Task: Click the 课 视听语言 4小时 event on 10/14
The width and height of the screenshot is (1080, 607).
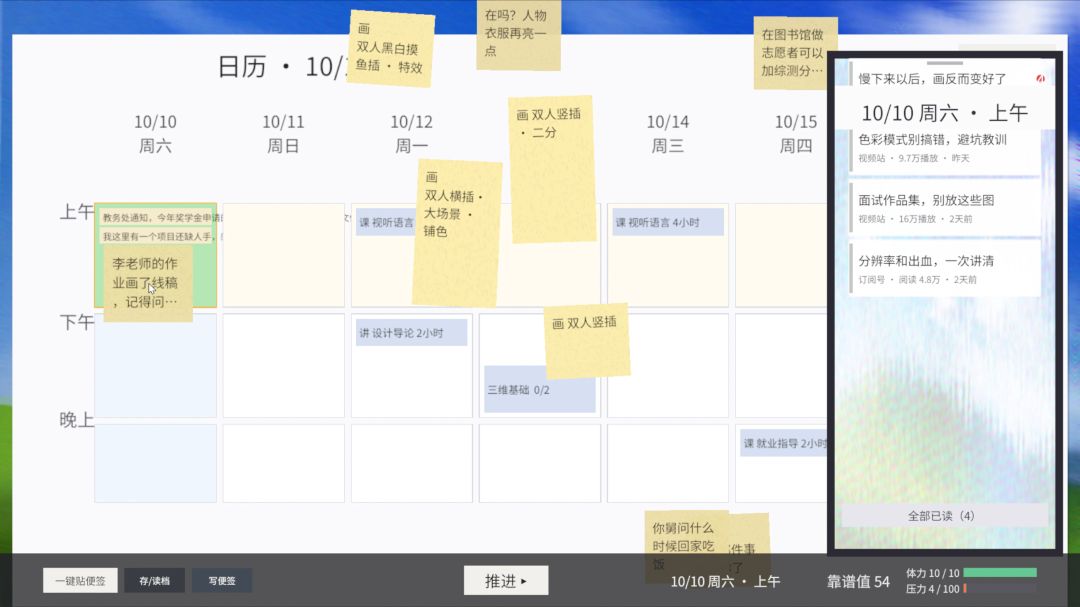Action: [668, 223]
